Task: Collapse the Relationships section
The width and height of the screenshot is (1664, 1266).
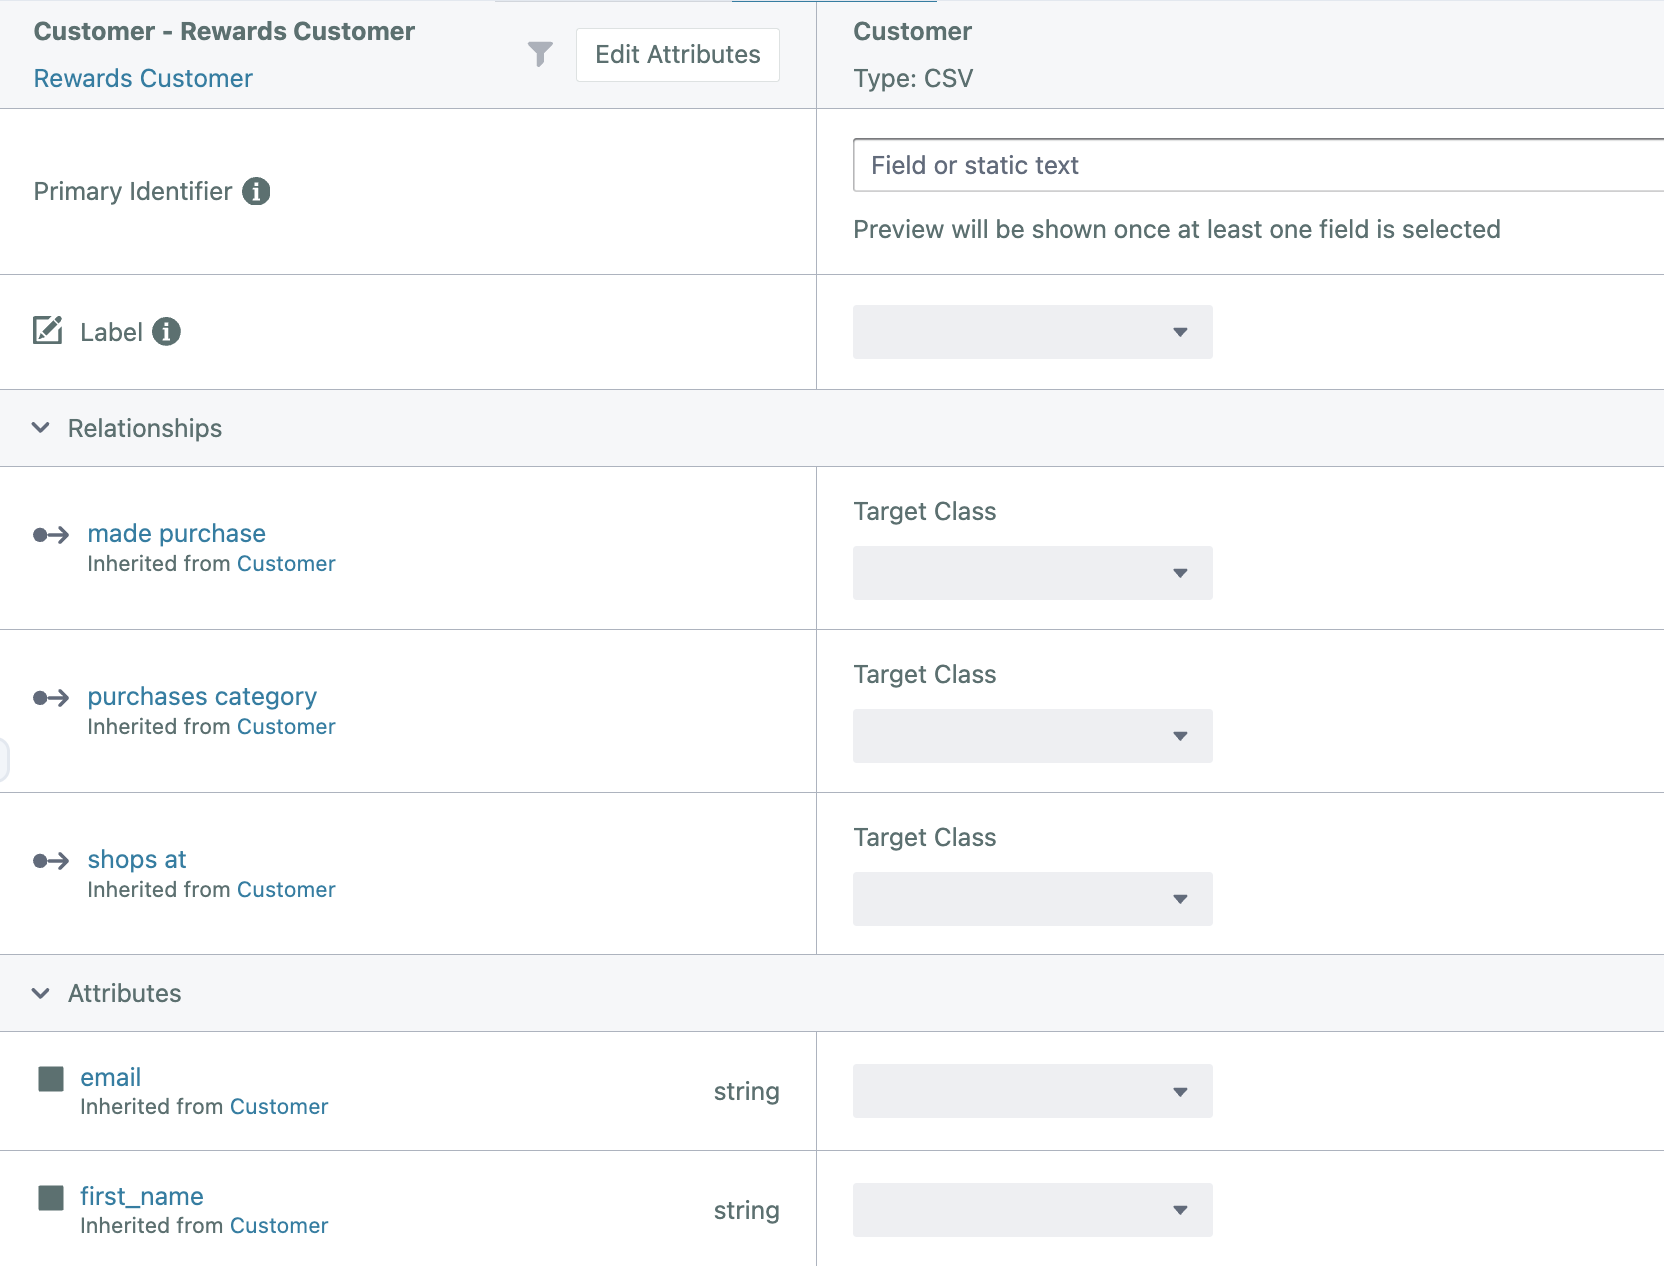Action: pos(41,428)
